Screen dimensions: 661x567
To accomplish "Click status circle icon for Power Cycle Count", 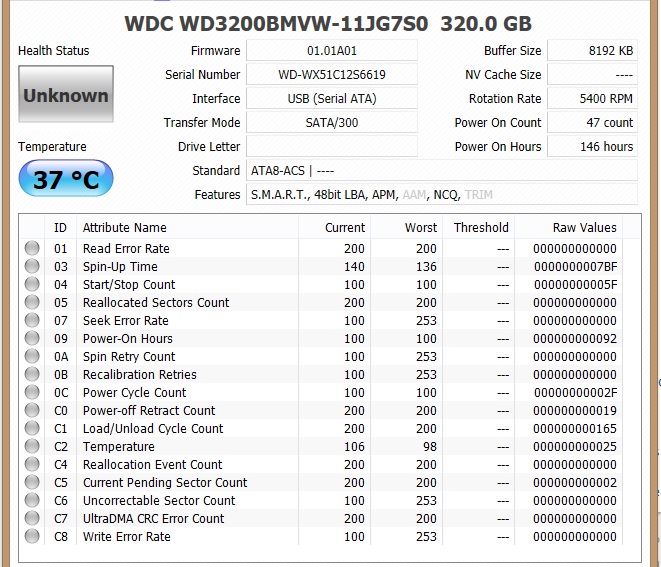I will point(32,392).
